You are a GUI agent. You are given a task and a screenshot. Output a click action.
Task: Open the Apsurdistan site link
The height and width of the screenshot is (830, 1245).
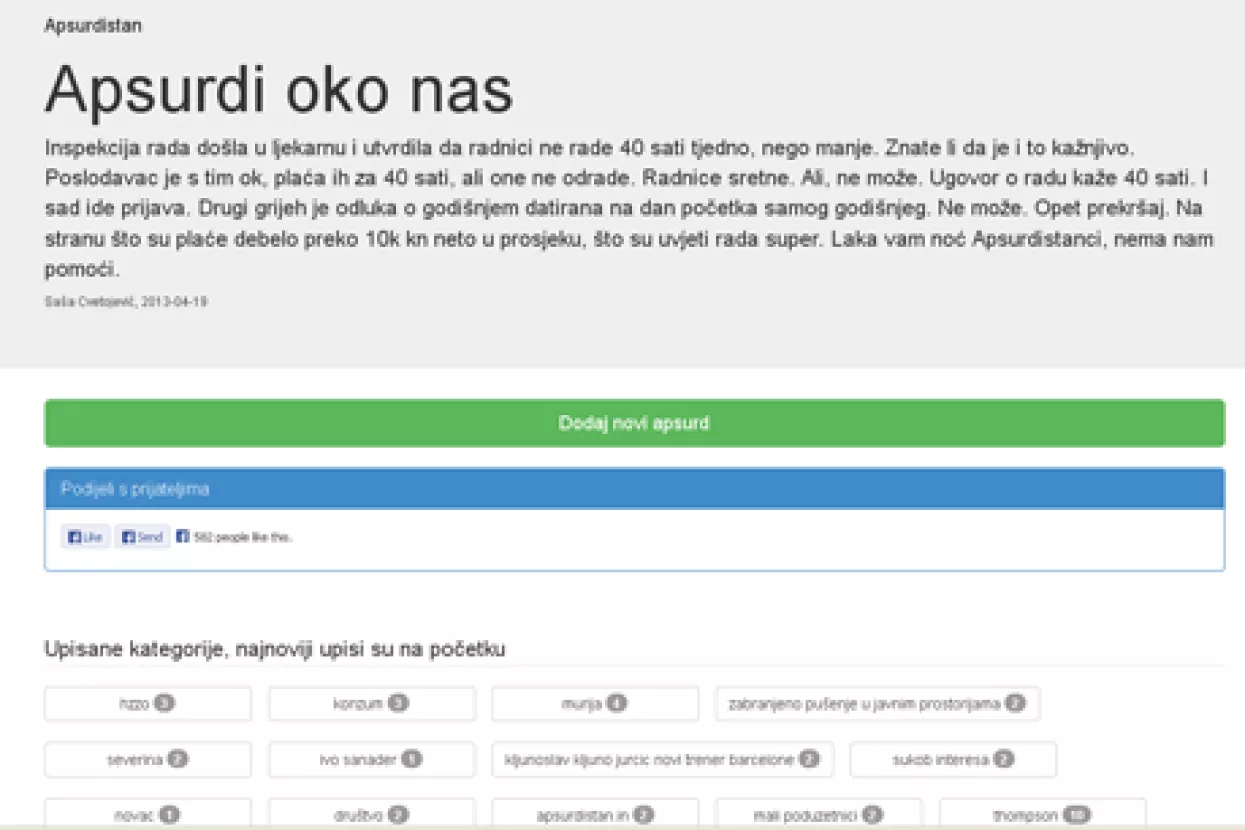click(x=93, y=26)
